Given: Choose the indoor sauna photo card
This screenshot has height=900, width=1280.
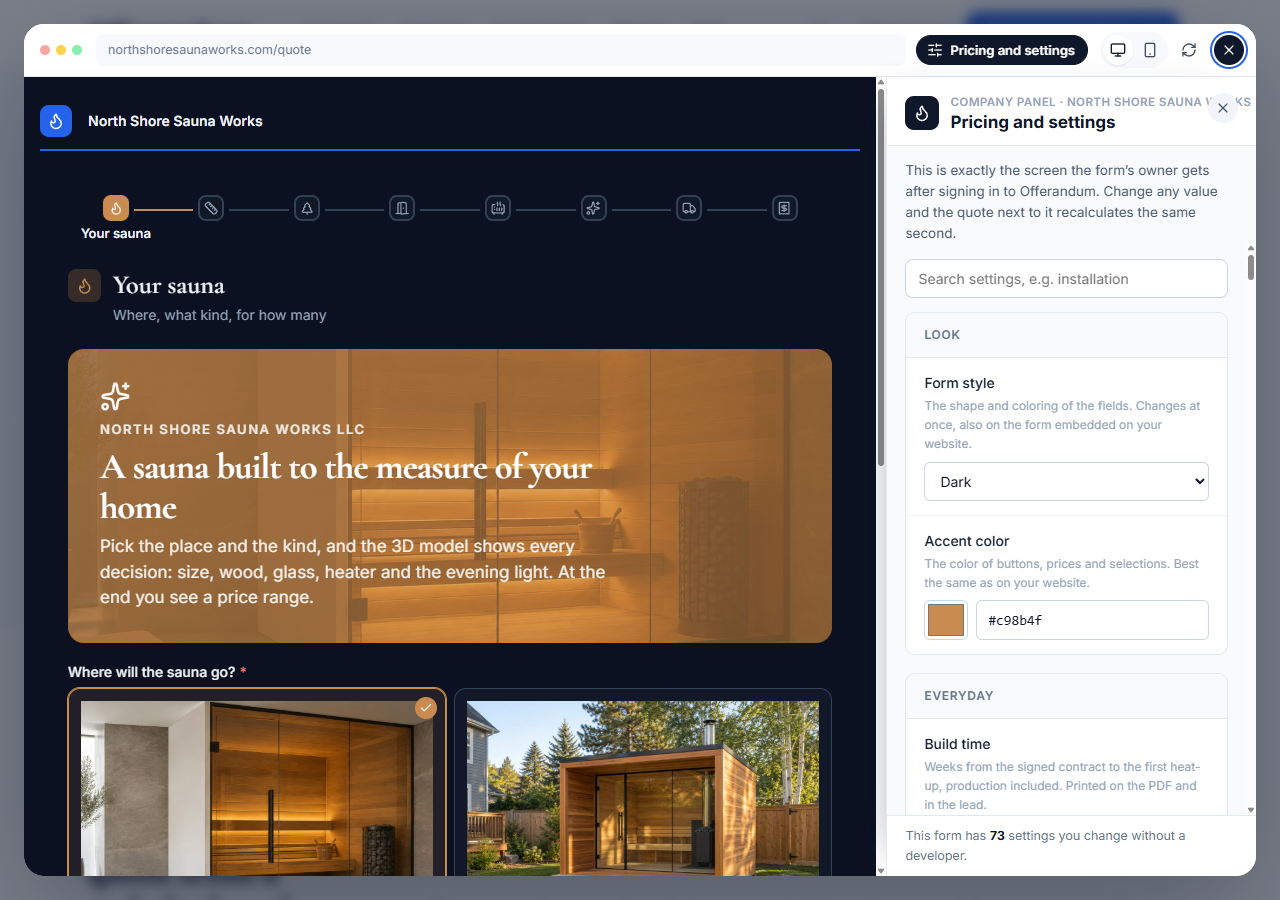Looking at the screenshot, I should (x=257, y=783).
